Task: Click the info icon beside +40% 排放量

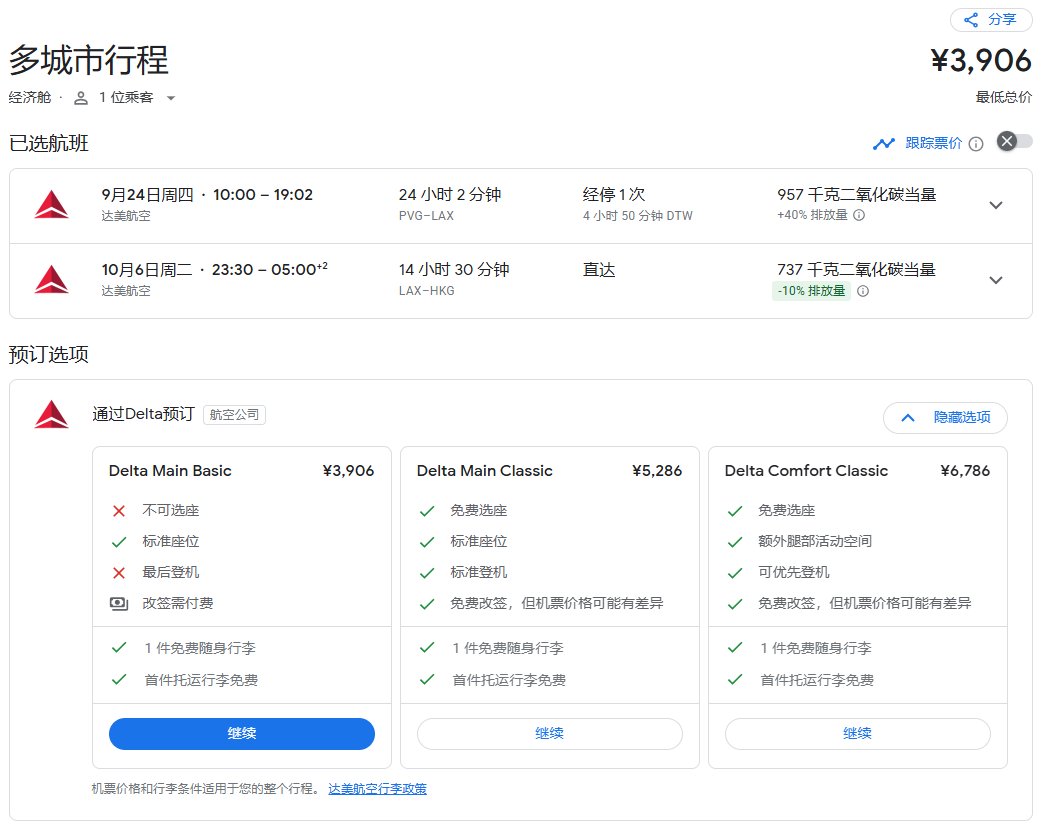Action: tap(858, 215)
